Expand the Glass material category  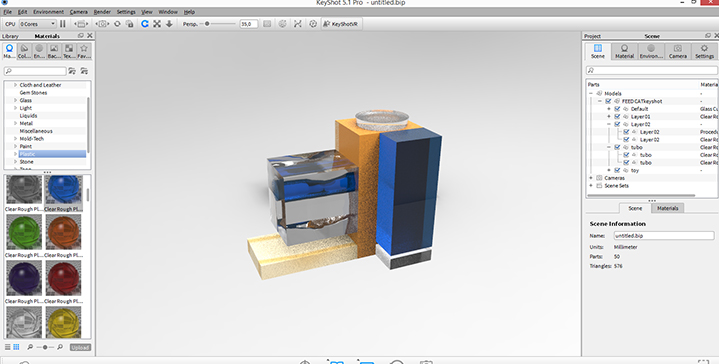[15, 100]
